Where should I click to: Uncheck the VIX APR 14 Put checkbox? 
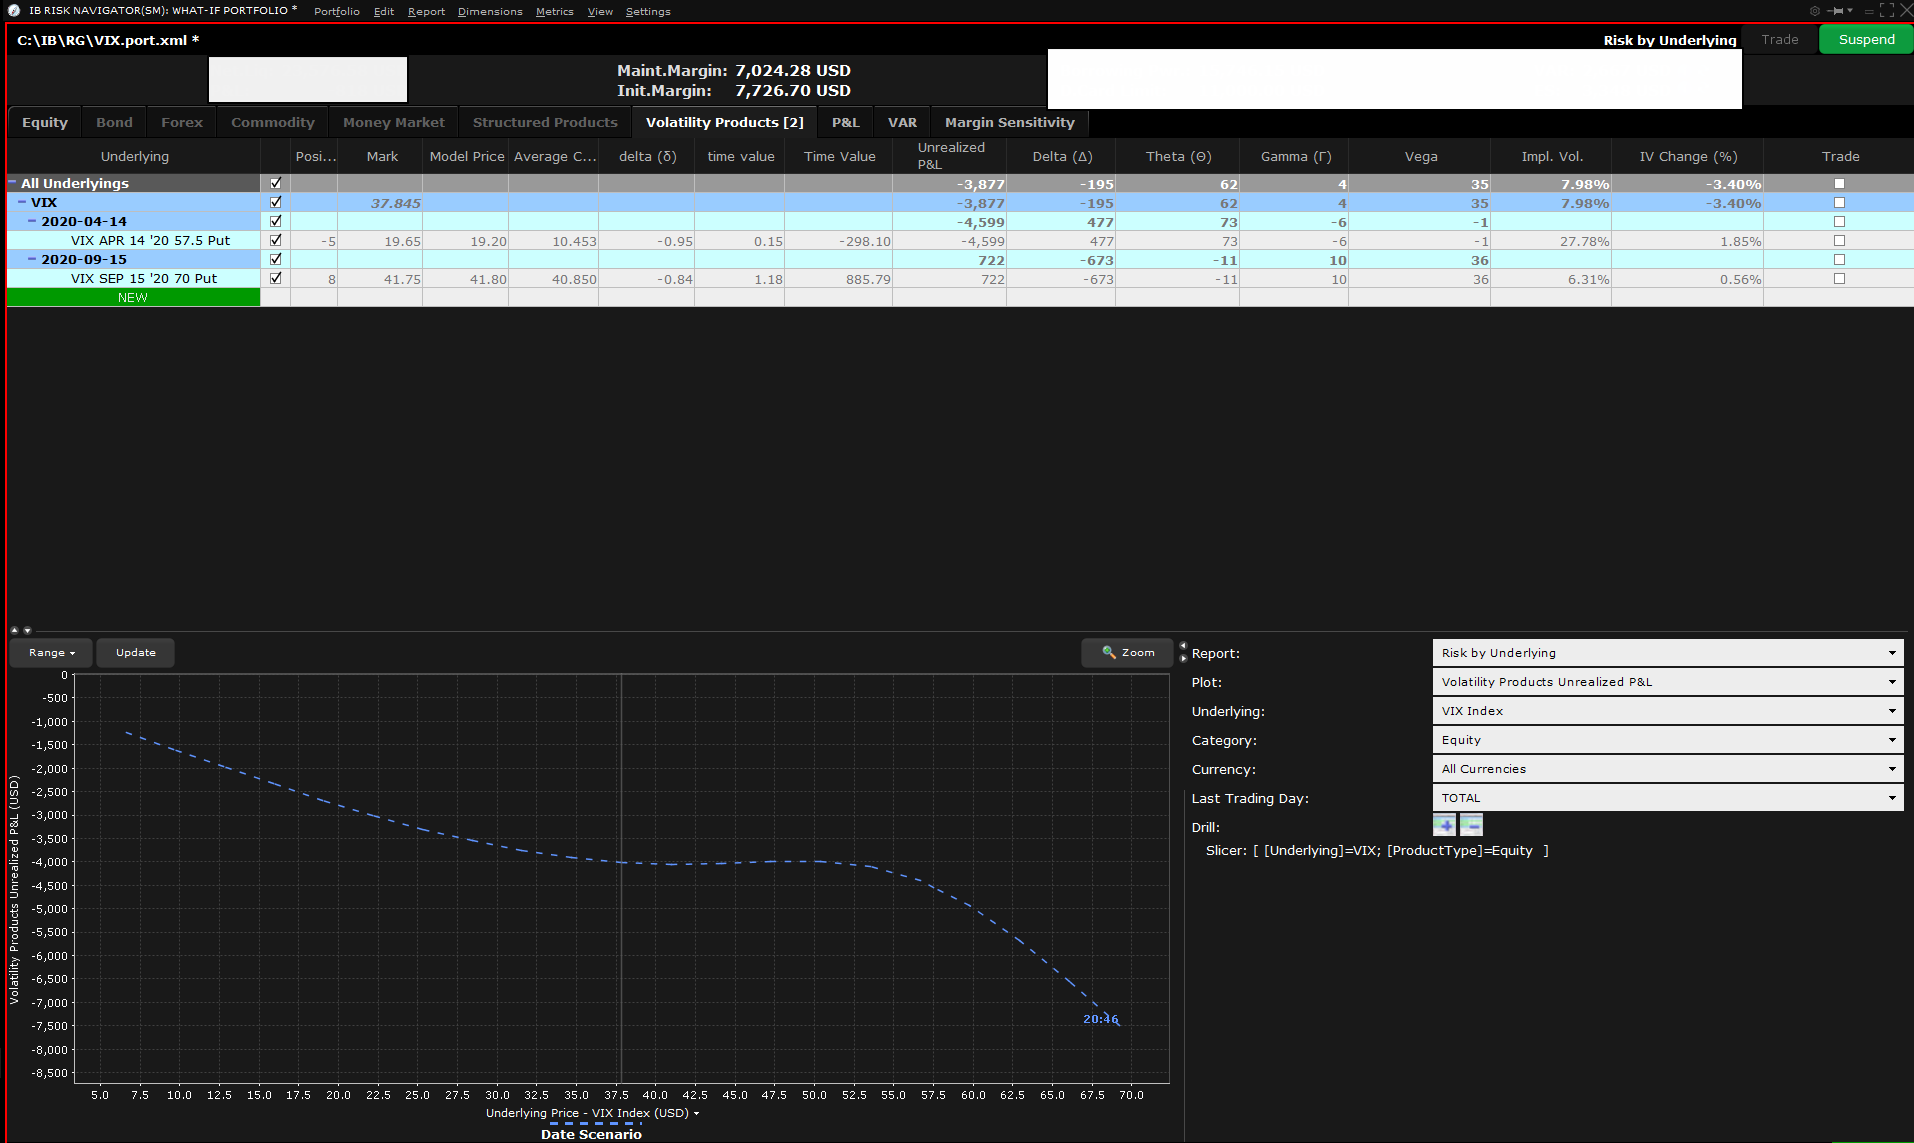click(276, 240)
